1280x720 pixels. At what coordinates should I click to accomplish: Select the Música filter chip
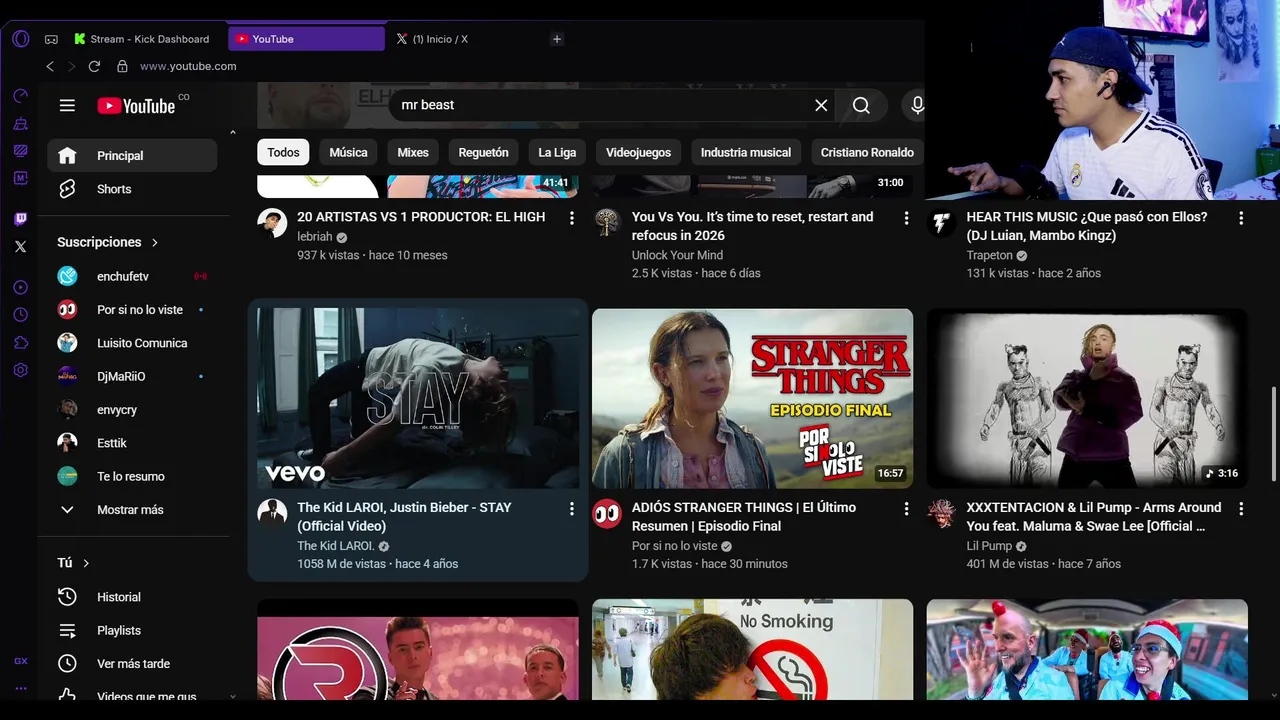click(348, 152)
